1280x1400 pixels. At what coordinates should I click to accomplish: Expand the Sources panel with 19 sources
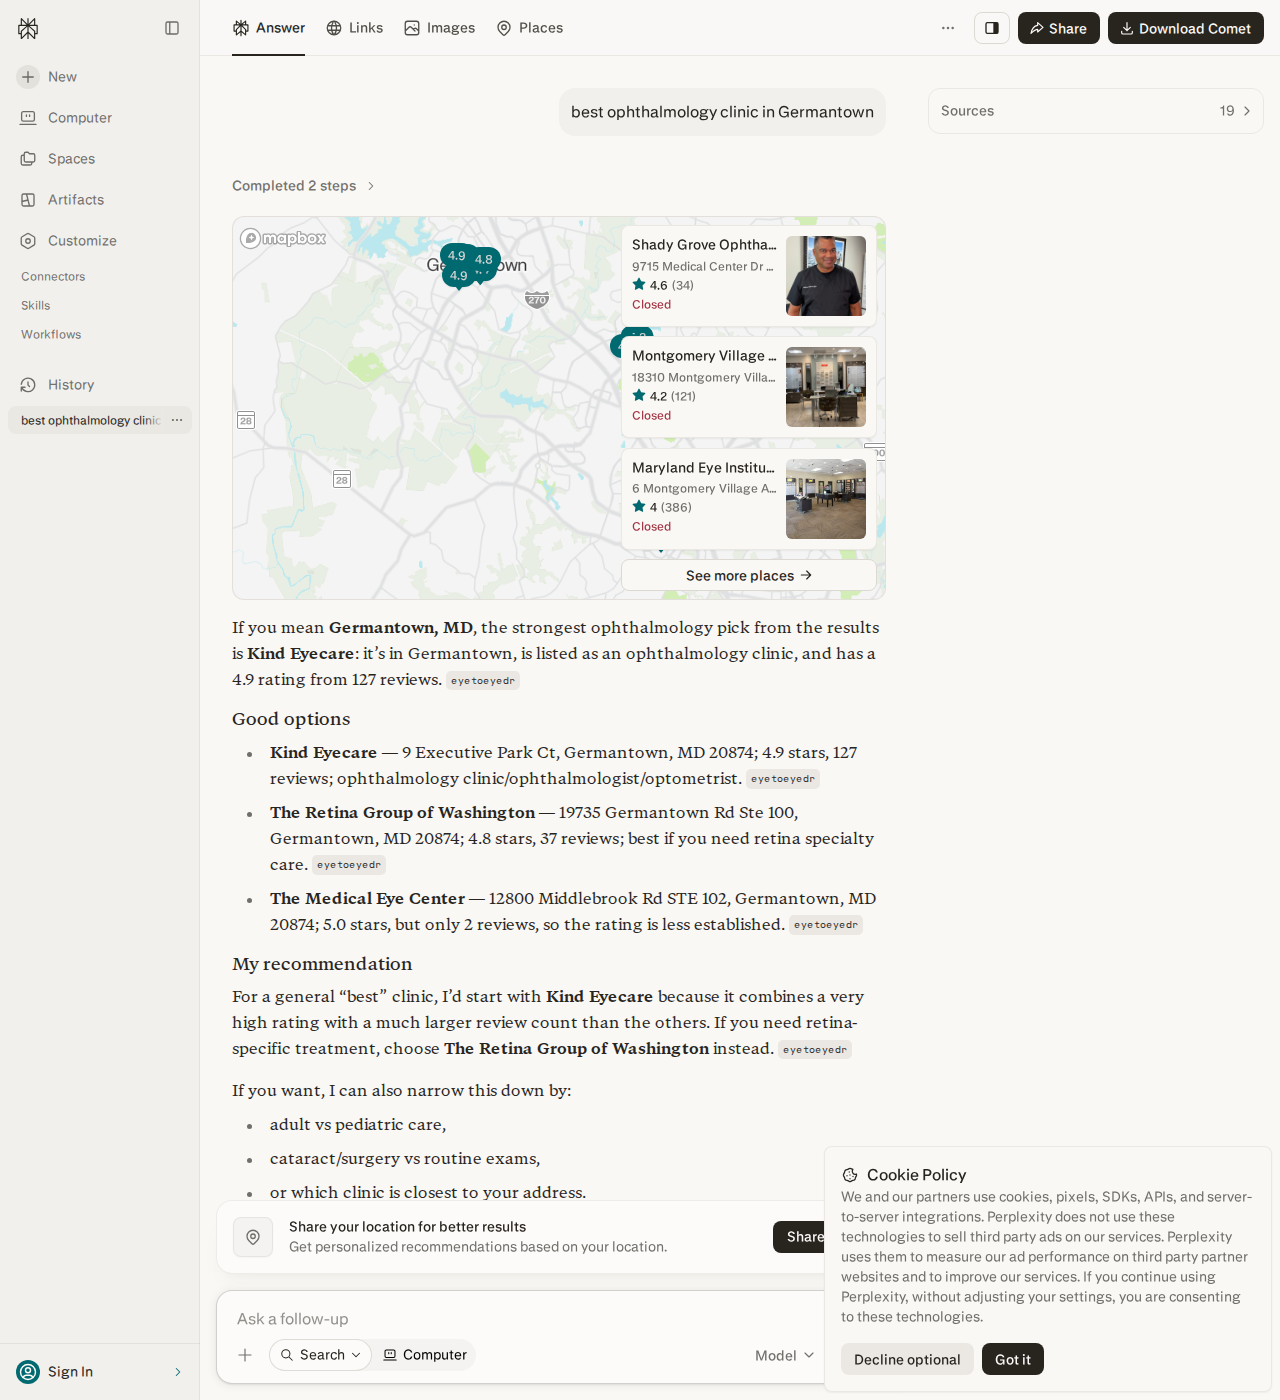[1096, 111]
